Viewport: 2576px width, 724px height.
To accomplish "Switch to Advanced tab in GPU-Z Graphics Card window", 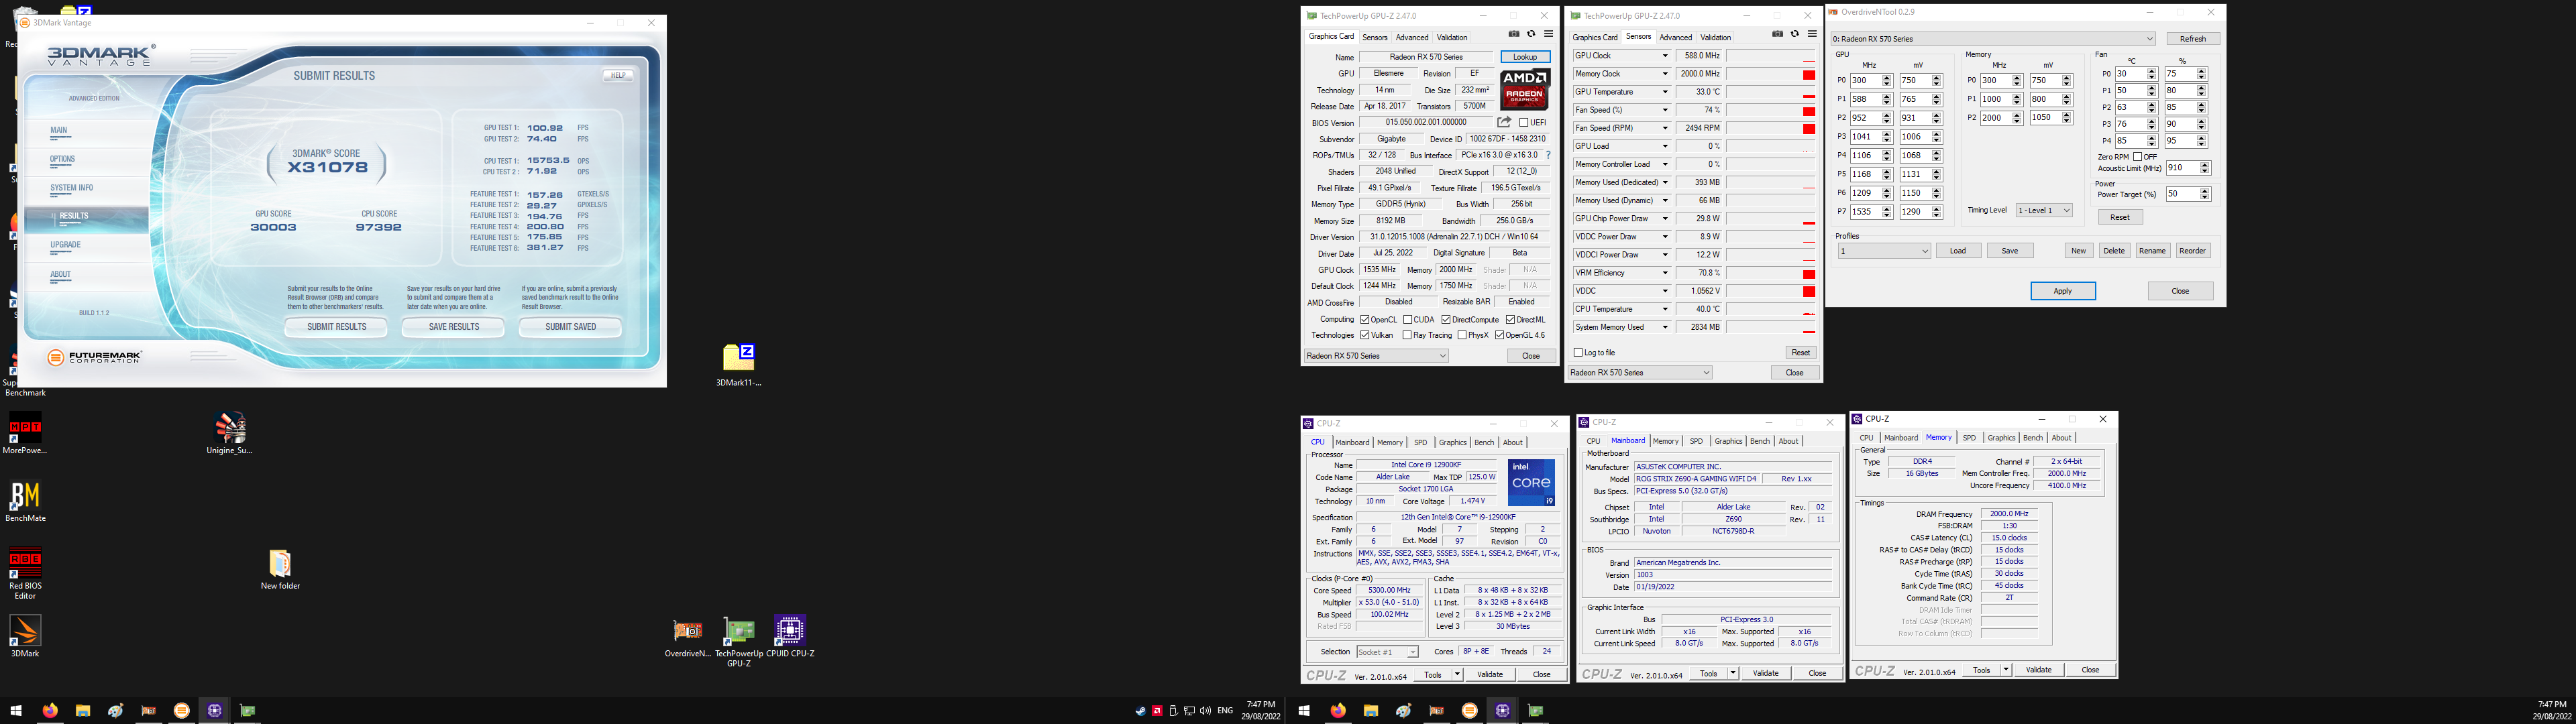I will (x=1412, y=37).
